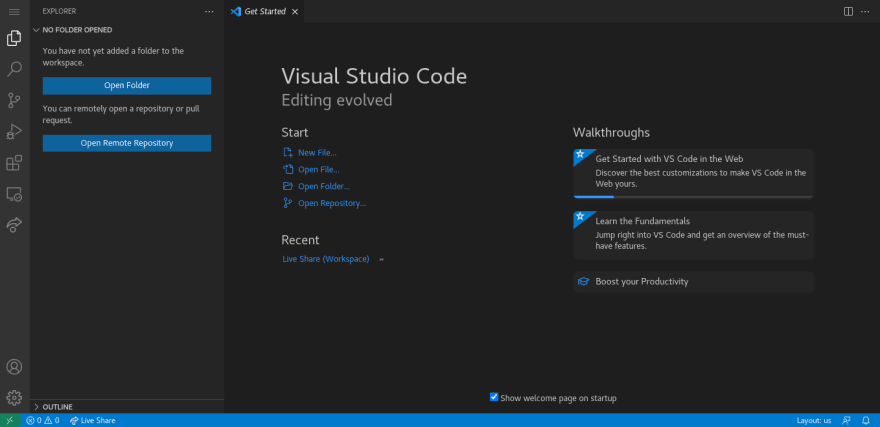This screenshot has width=880, height=427.
Task: Click the Open Folder button
Action: [x=127, y=85]
